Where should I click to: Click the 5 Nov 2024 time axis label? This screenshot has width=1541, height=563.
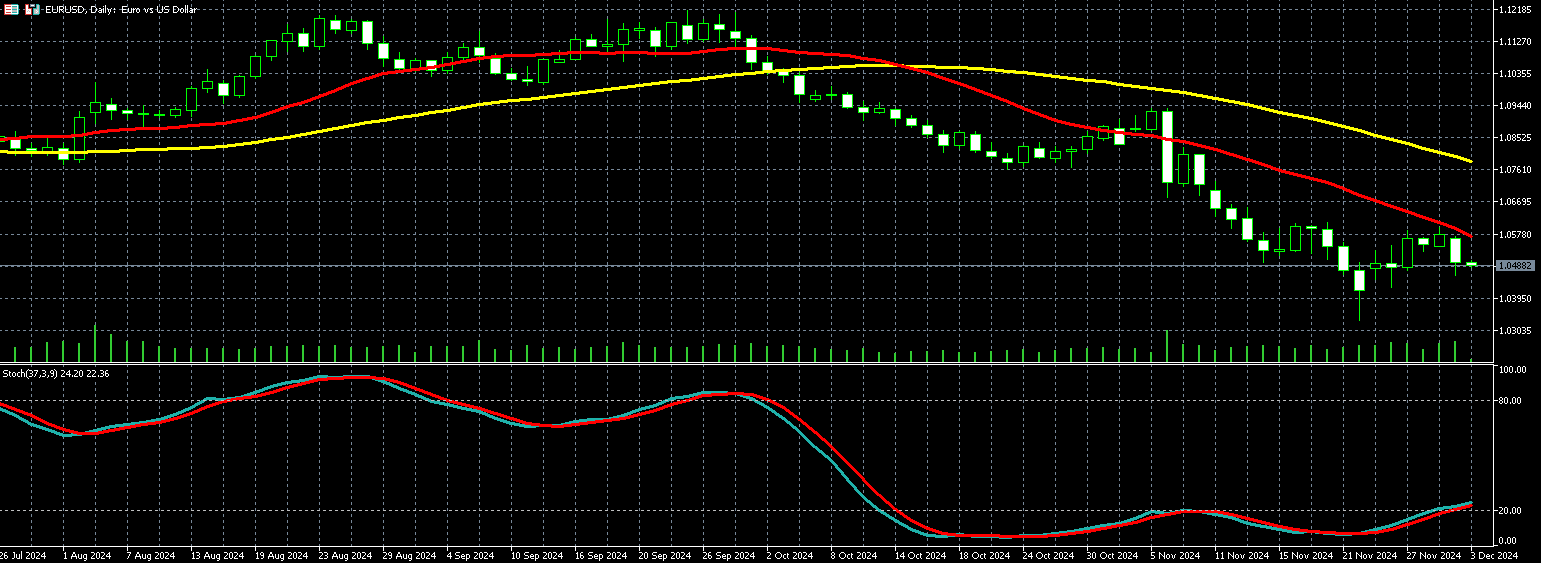point(1174,555)
